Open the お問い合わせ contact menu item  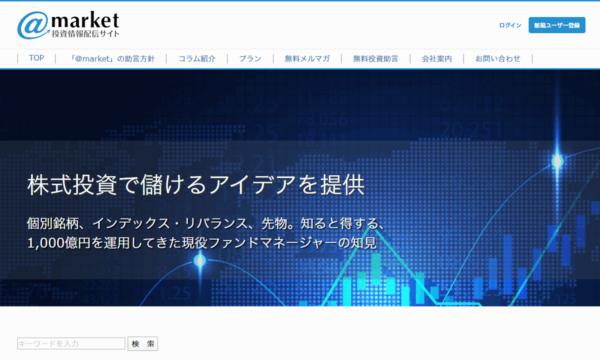click(498, 59)
